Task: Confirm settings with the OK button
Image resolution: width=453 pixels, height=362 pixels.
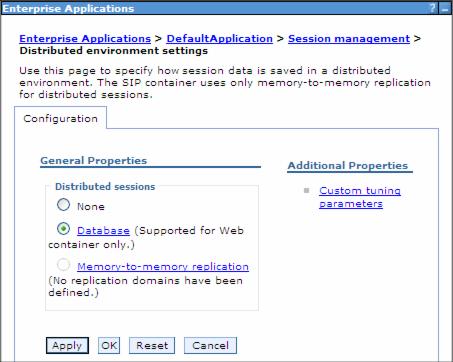Action: pos(109,345)
